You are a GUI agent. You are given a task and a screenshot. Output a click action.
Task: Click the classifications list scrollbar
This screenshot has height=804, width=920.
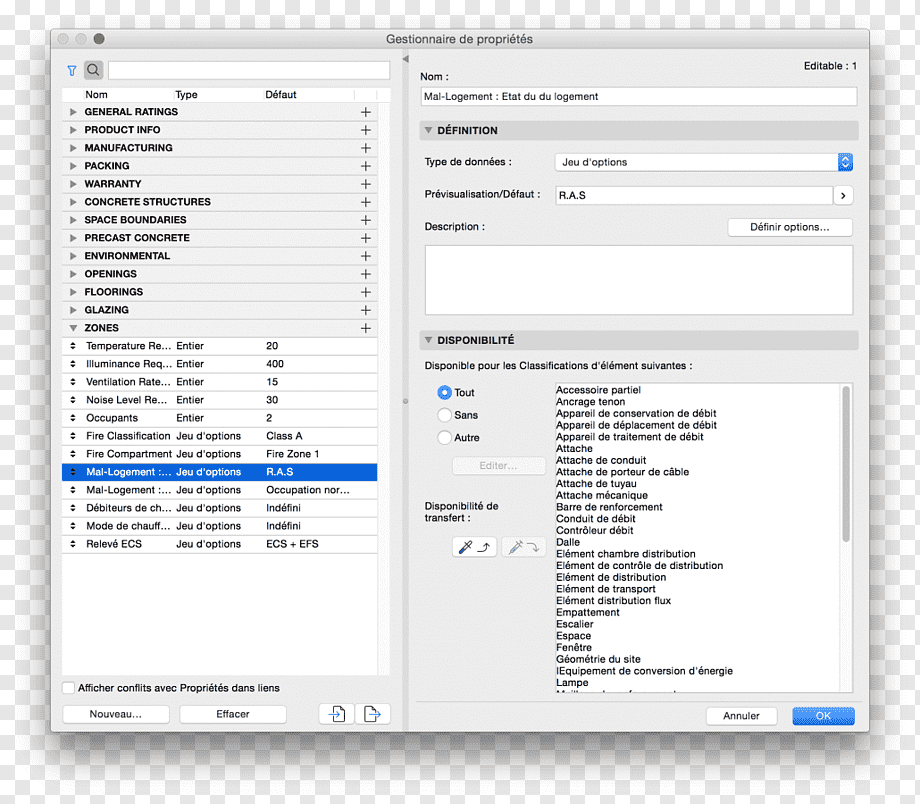point(846,464)
